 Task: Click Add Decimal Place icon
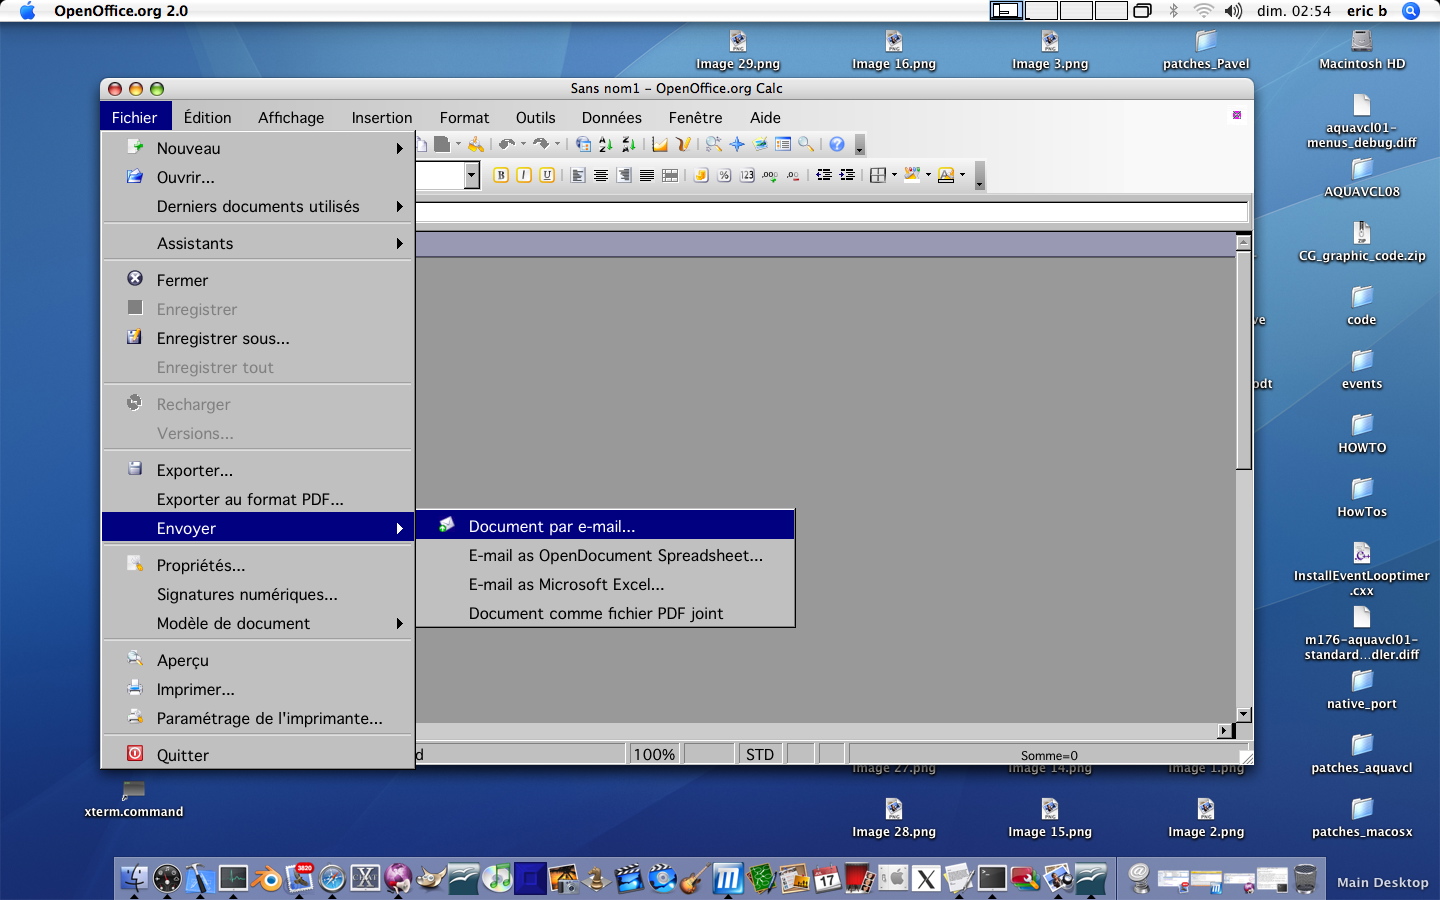point(770,175)
